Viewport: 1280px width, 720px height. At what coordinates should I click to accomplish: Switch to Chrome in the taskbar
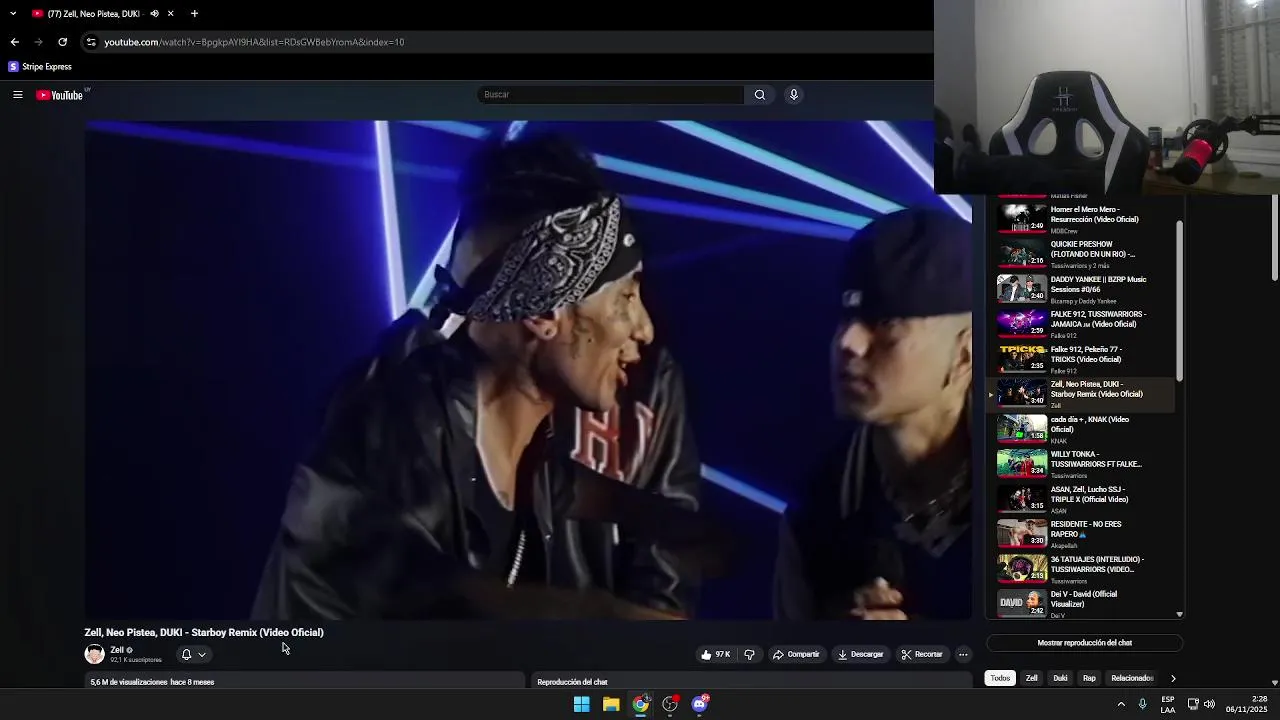click(x=640, y=704)
